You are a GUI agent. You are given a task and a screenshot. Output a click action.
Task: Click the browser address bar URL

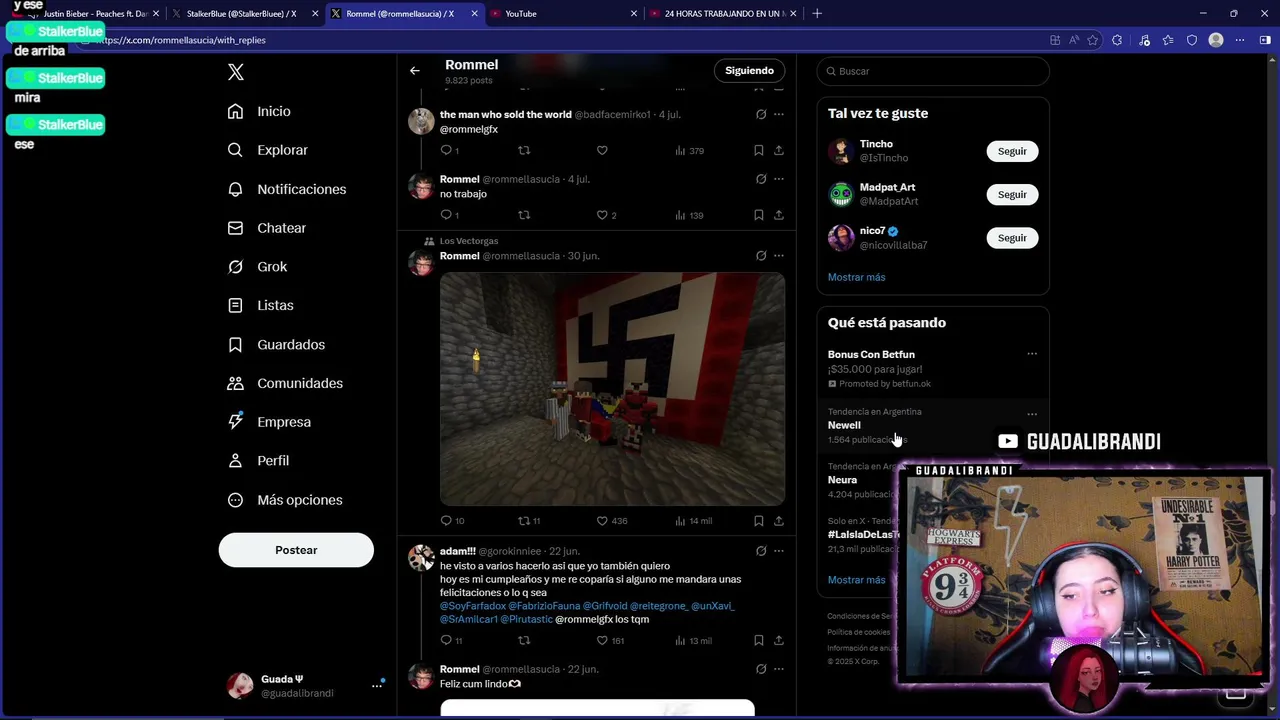[182, 40]
